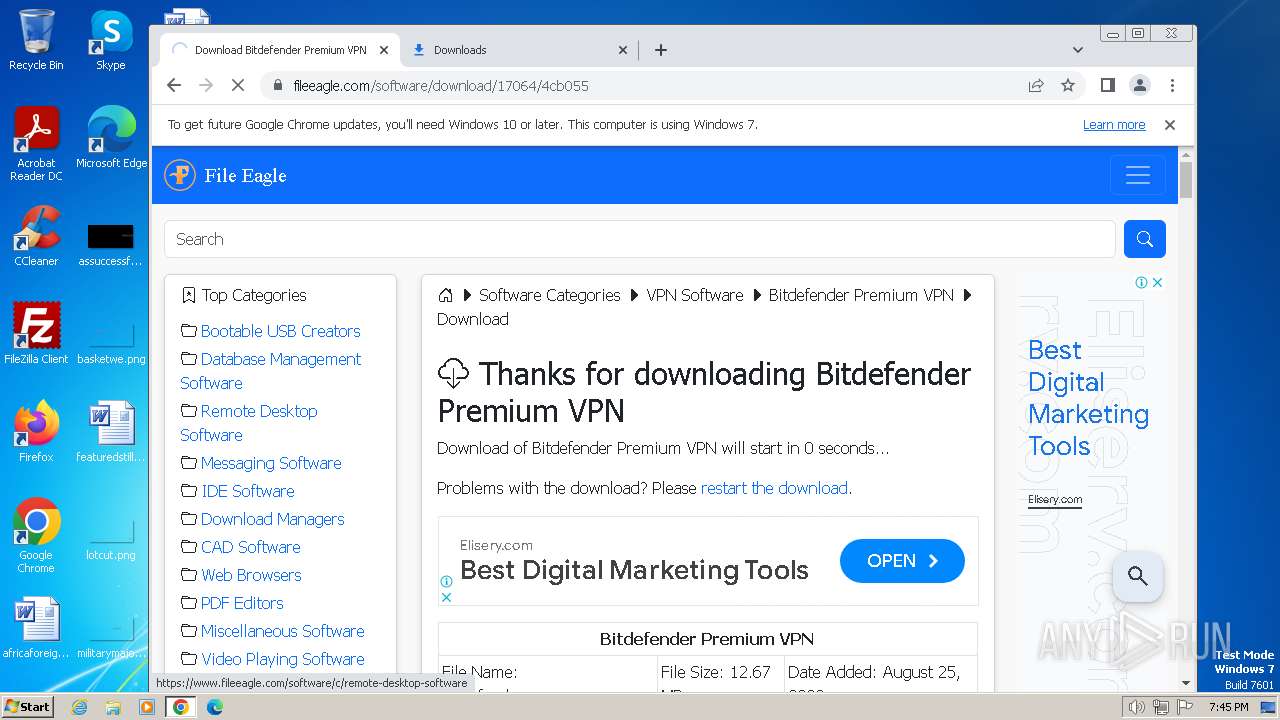Open the Recycle Bin desktop icon
The height and width of the screenshot is (720, 1280).
[x=36, y=40]
